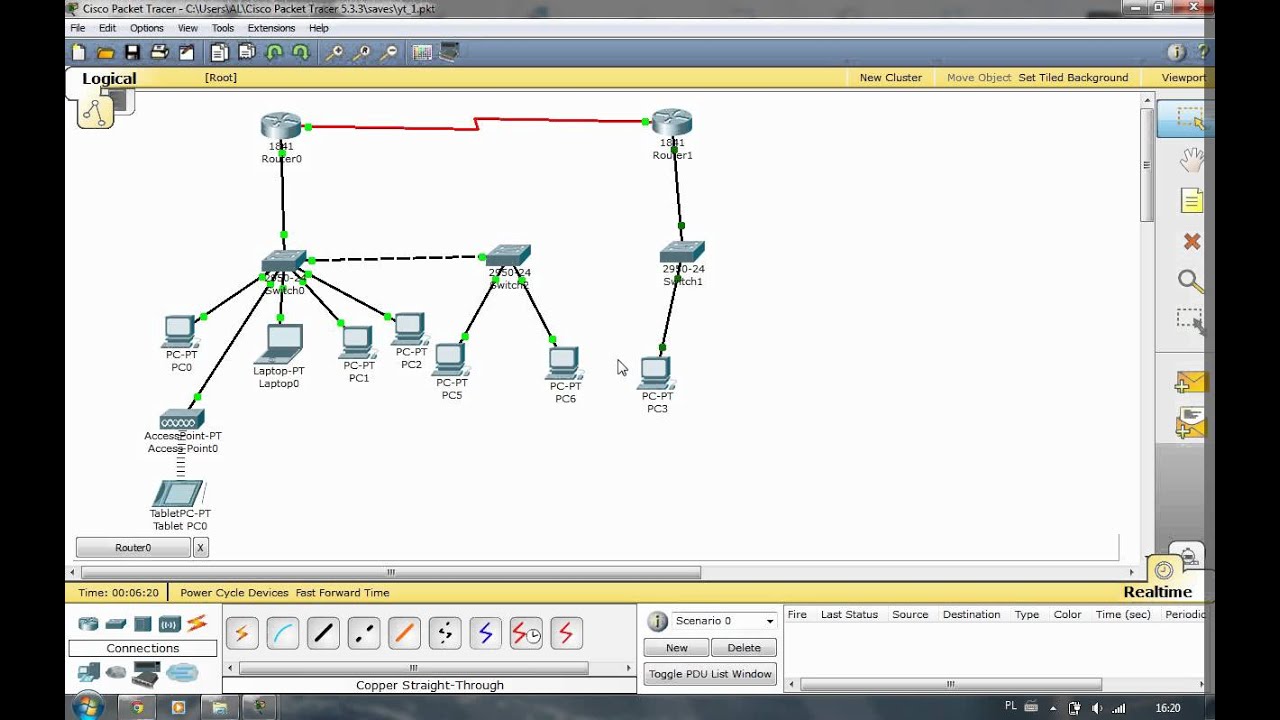Undo the last action

point(273,52)
